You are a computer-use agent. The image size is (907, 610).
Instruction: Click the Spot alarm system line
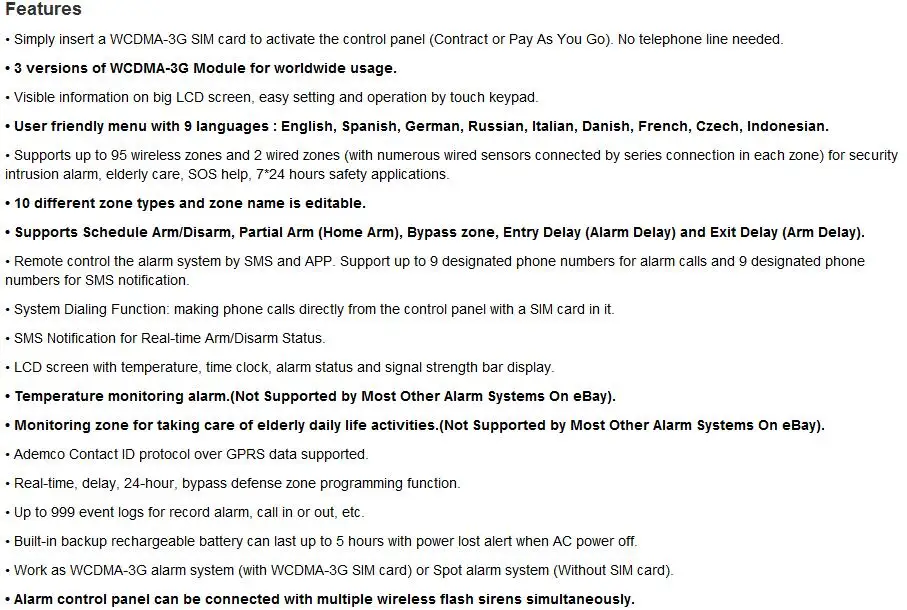coord(339,570)
